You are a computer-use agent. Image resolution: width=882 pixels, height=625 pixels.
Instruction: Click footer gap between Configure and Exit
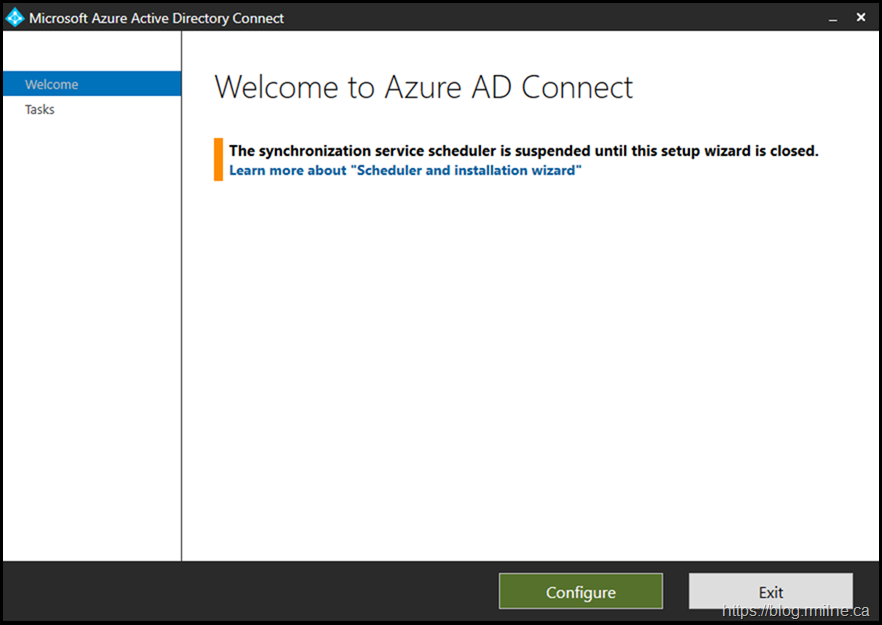pos(676,592)
